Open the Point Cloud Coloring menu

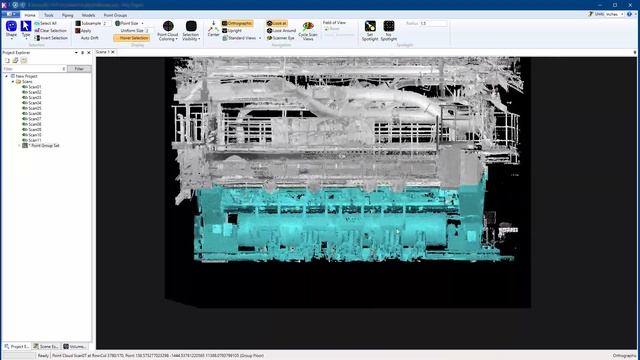tap(168, 31)
